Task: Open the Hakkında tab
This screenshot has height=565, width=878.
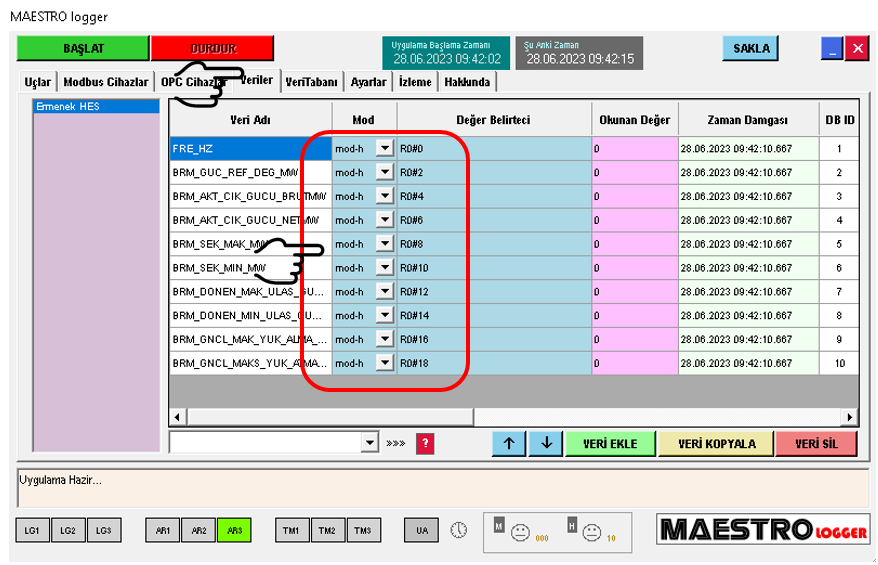Action: tap(467, 82)
